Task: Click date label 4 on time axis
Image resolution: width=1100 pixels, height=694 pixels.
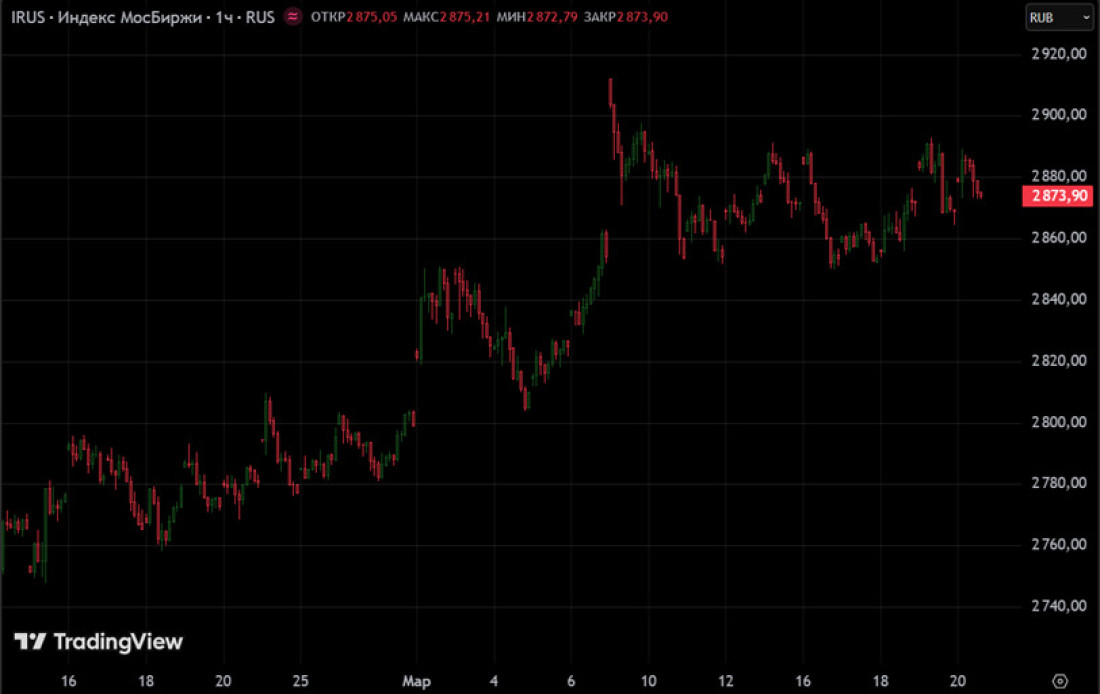Action: coord(494,681)
